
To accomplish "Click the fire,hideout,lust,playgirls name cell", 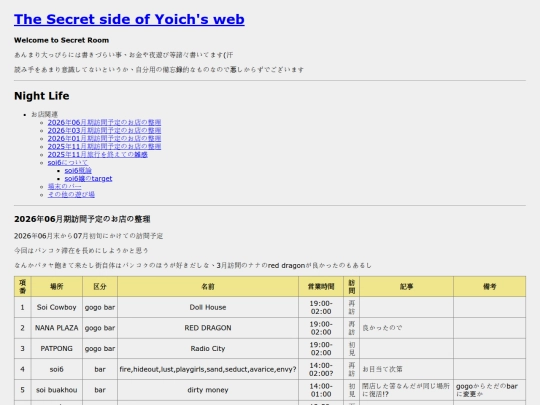I will click(x=208, y=369).
